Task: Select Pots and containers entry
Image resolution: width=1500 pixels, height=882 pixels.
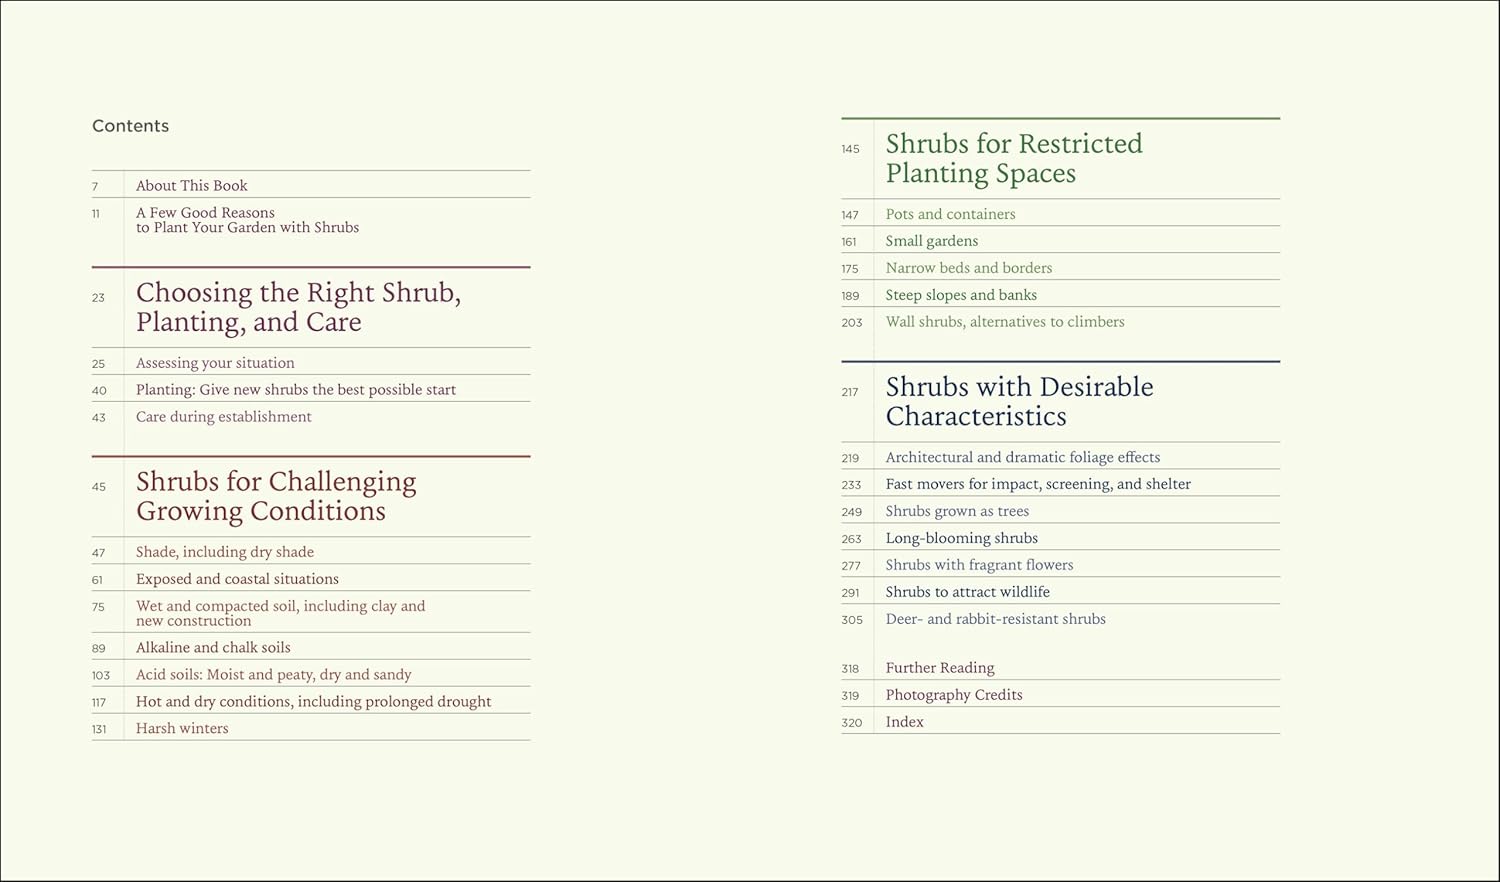Action: coord(950,214)
